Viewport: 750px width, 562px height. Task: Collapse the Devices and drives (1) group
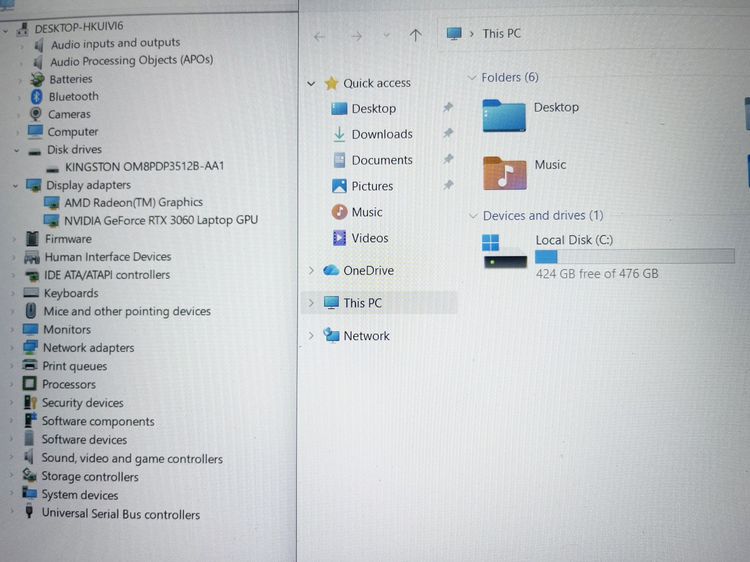(474, 216)
